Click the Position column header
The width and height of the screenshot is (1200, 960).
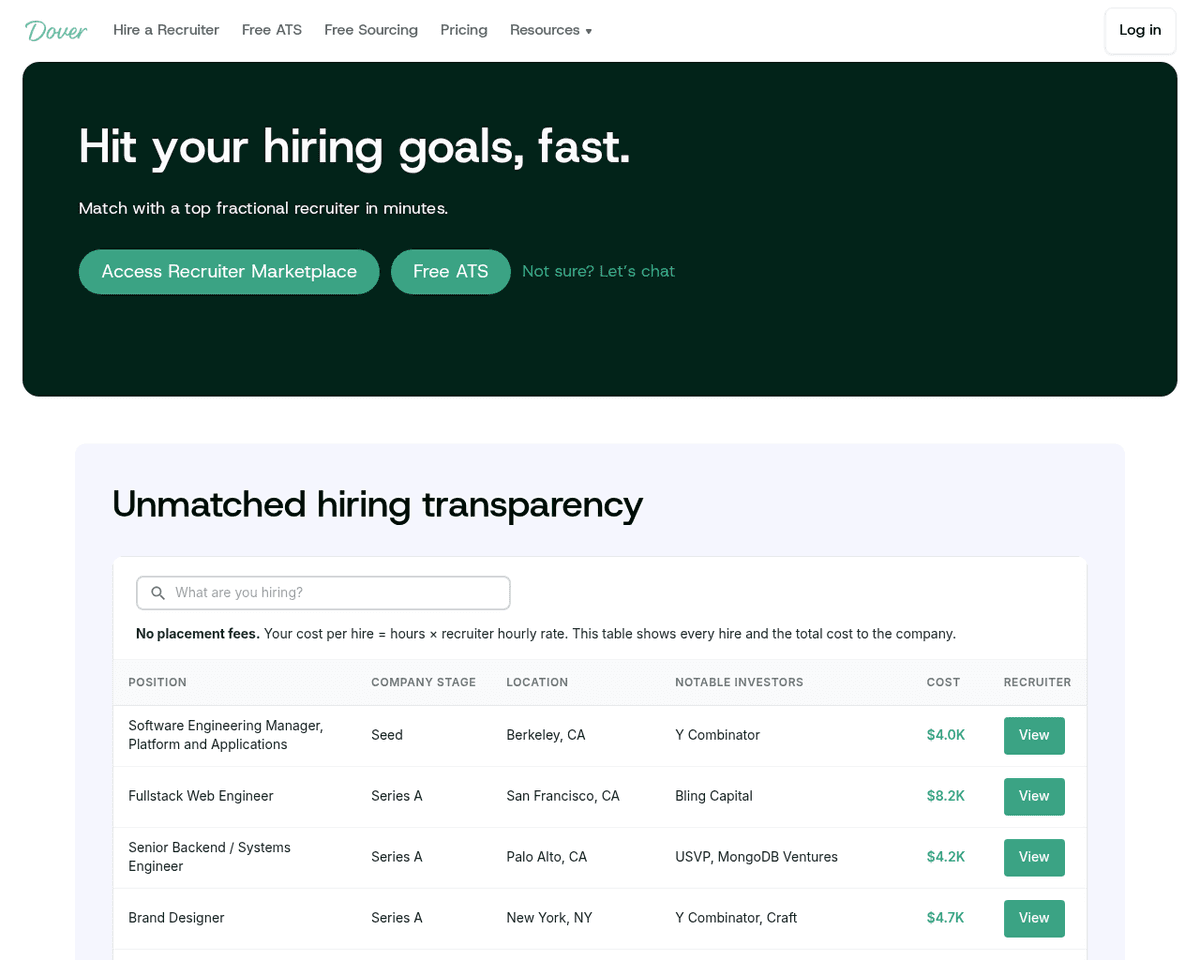[157, 683]
